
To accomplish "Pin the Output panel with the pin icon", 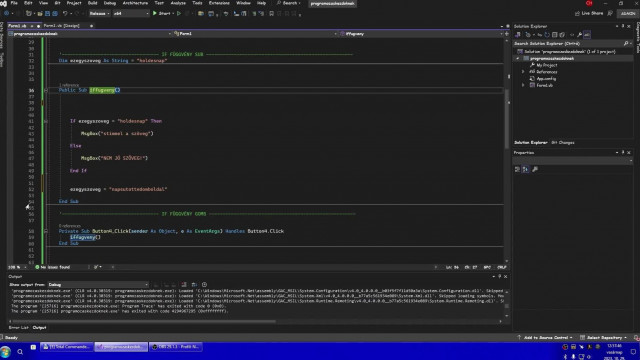I will click(x=500, y=276).
